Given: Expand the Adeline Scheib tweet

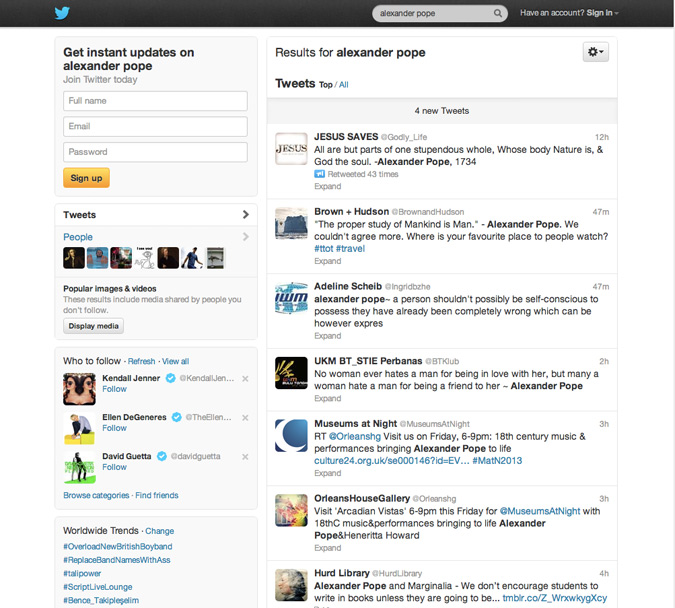Looking at the screenshot, I should pos(328,336).
